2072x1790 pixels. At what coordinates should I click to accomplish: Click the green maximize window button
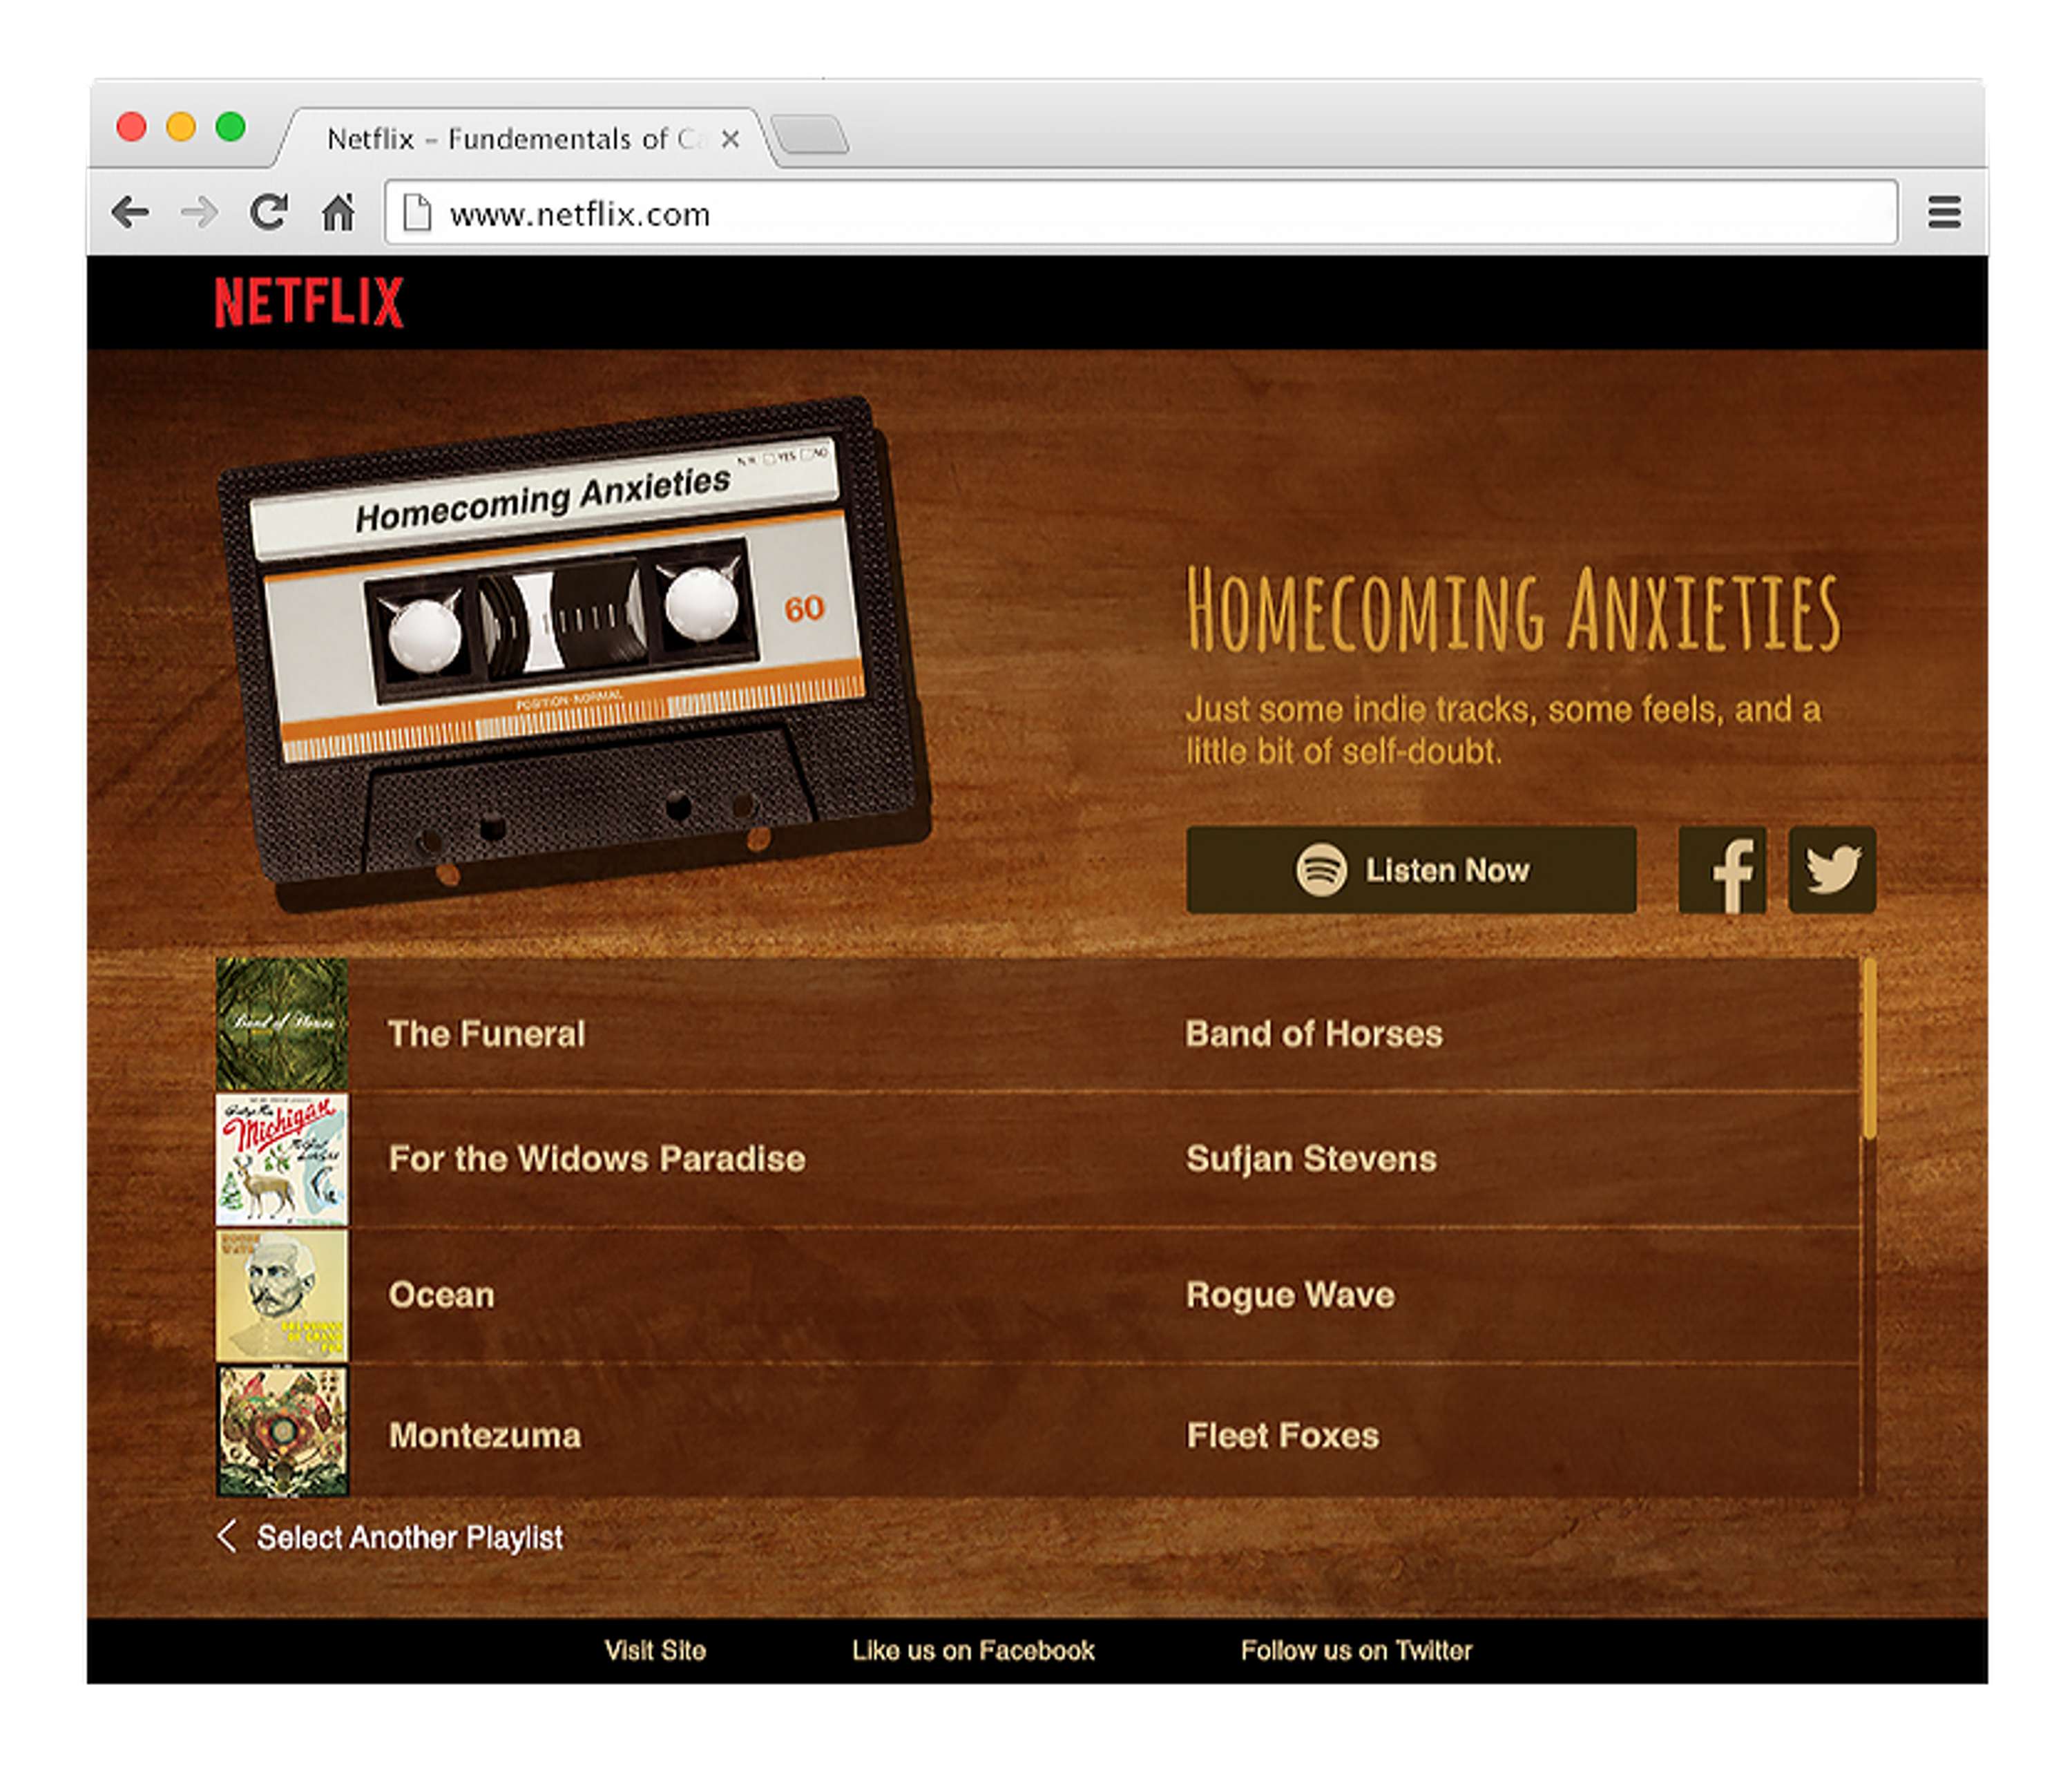230,127
